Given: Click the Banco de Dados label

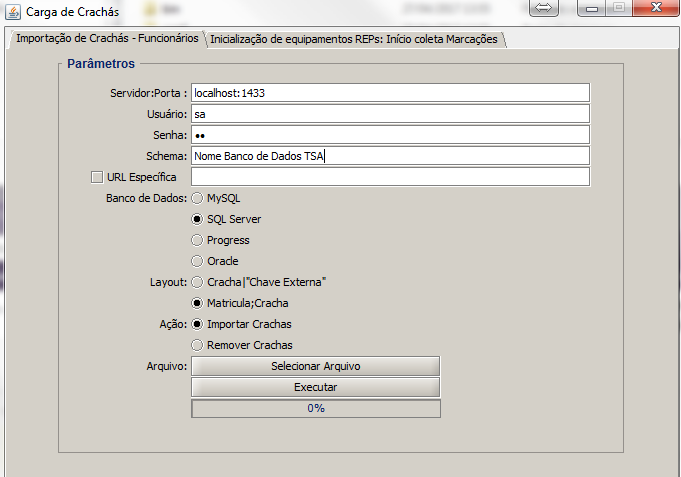Looking at the screenshot, I should (146, 198).
